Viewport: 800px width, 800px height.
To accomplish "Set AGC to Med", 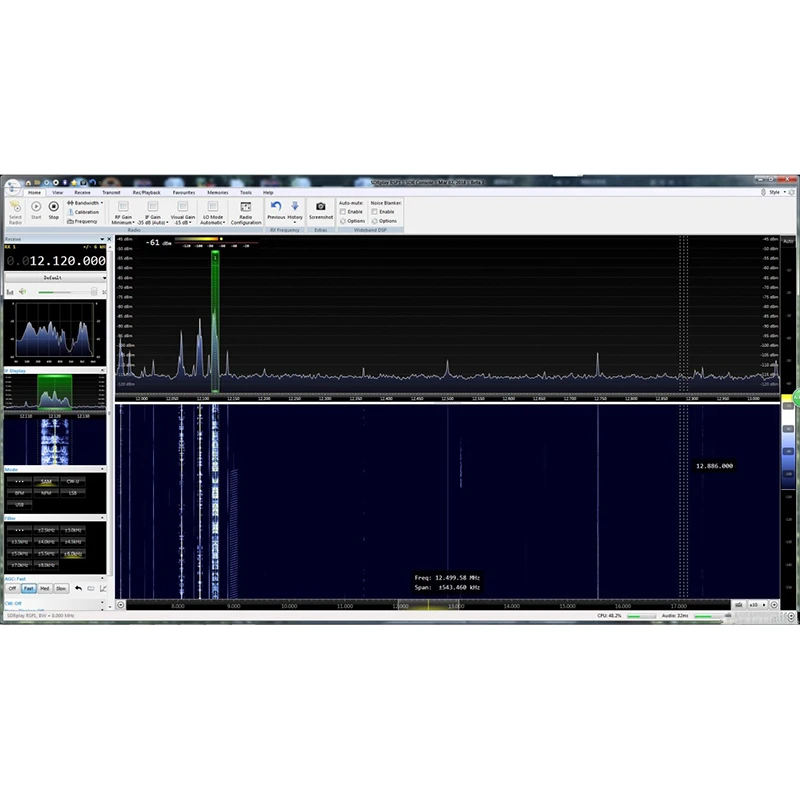I will 45,588.
